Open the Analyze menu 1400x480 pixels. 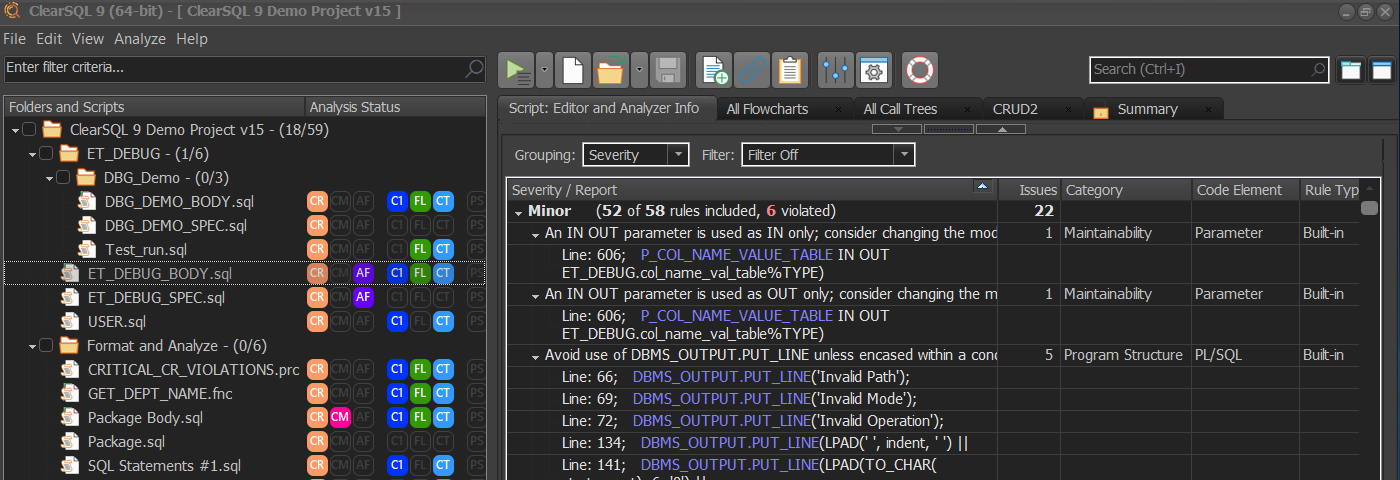click(x=140, y=39)
